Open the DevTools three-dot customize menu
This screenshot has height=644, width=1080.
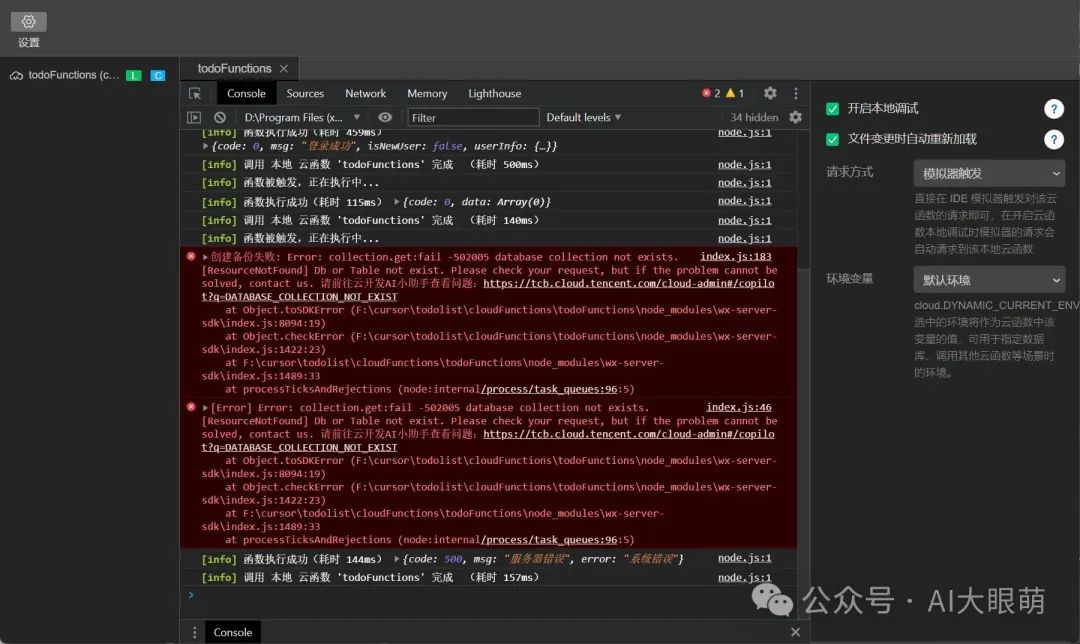click(796, 93)
